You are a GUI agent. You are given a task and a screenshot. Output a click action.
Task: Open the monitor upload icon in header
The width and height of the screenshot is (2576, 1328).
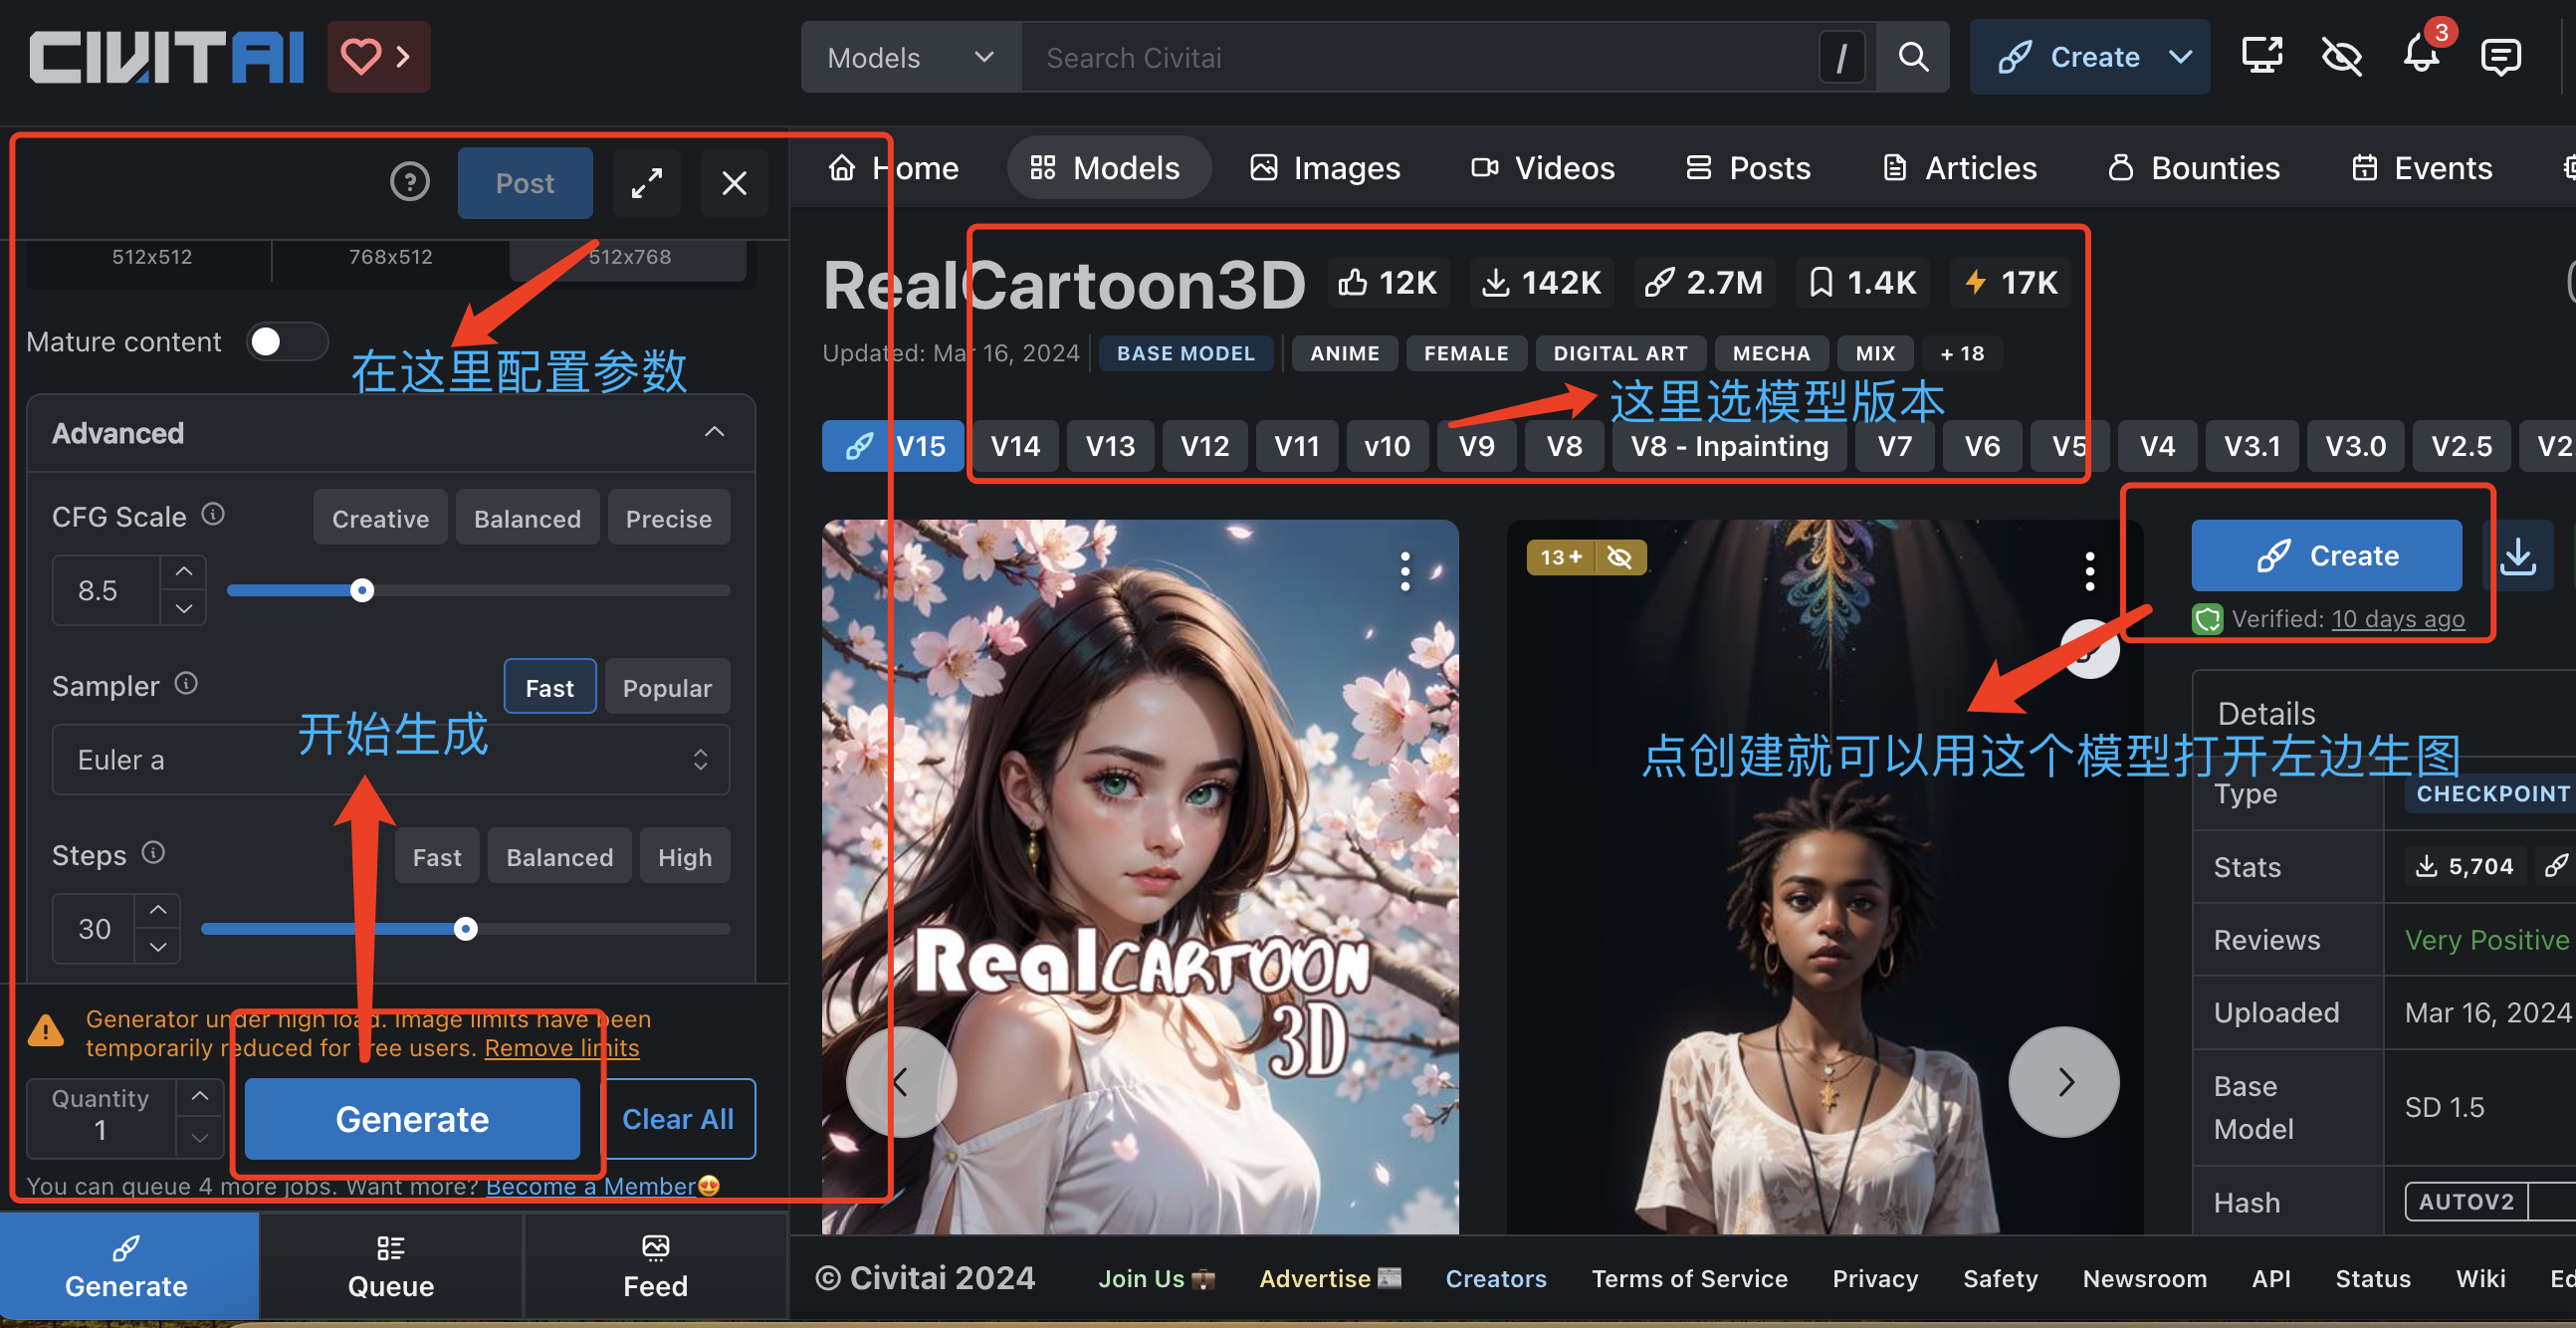[2261, 56]
